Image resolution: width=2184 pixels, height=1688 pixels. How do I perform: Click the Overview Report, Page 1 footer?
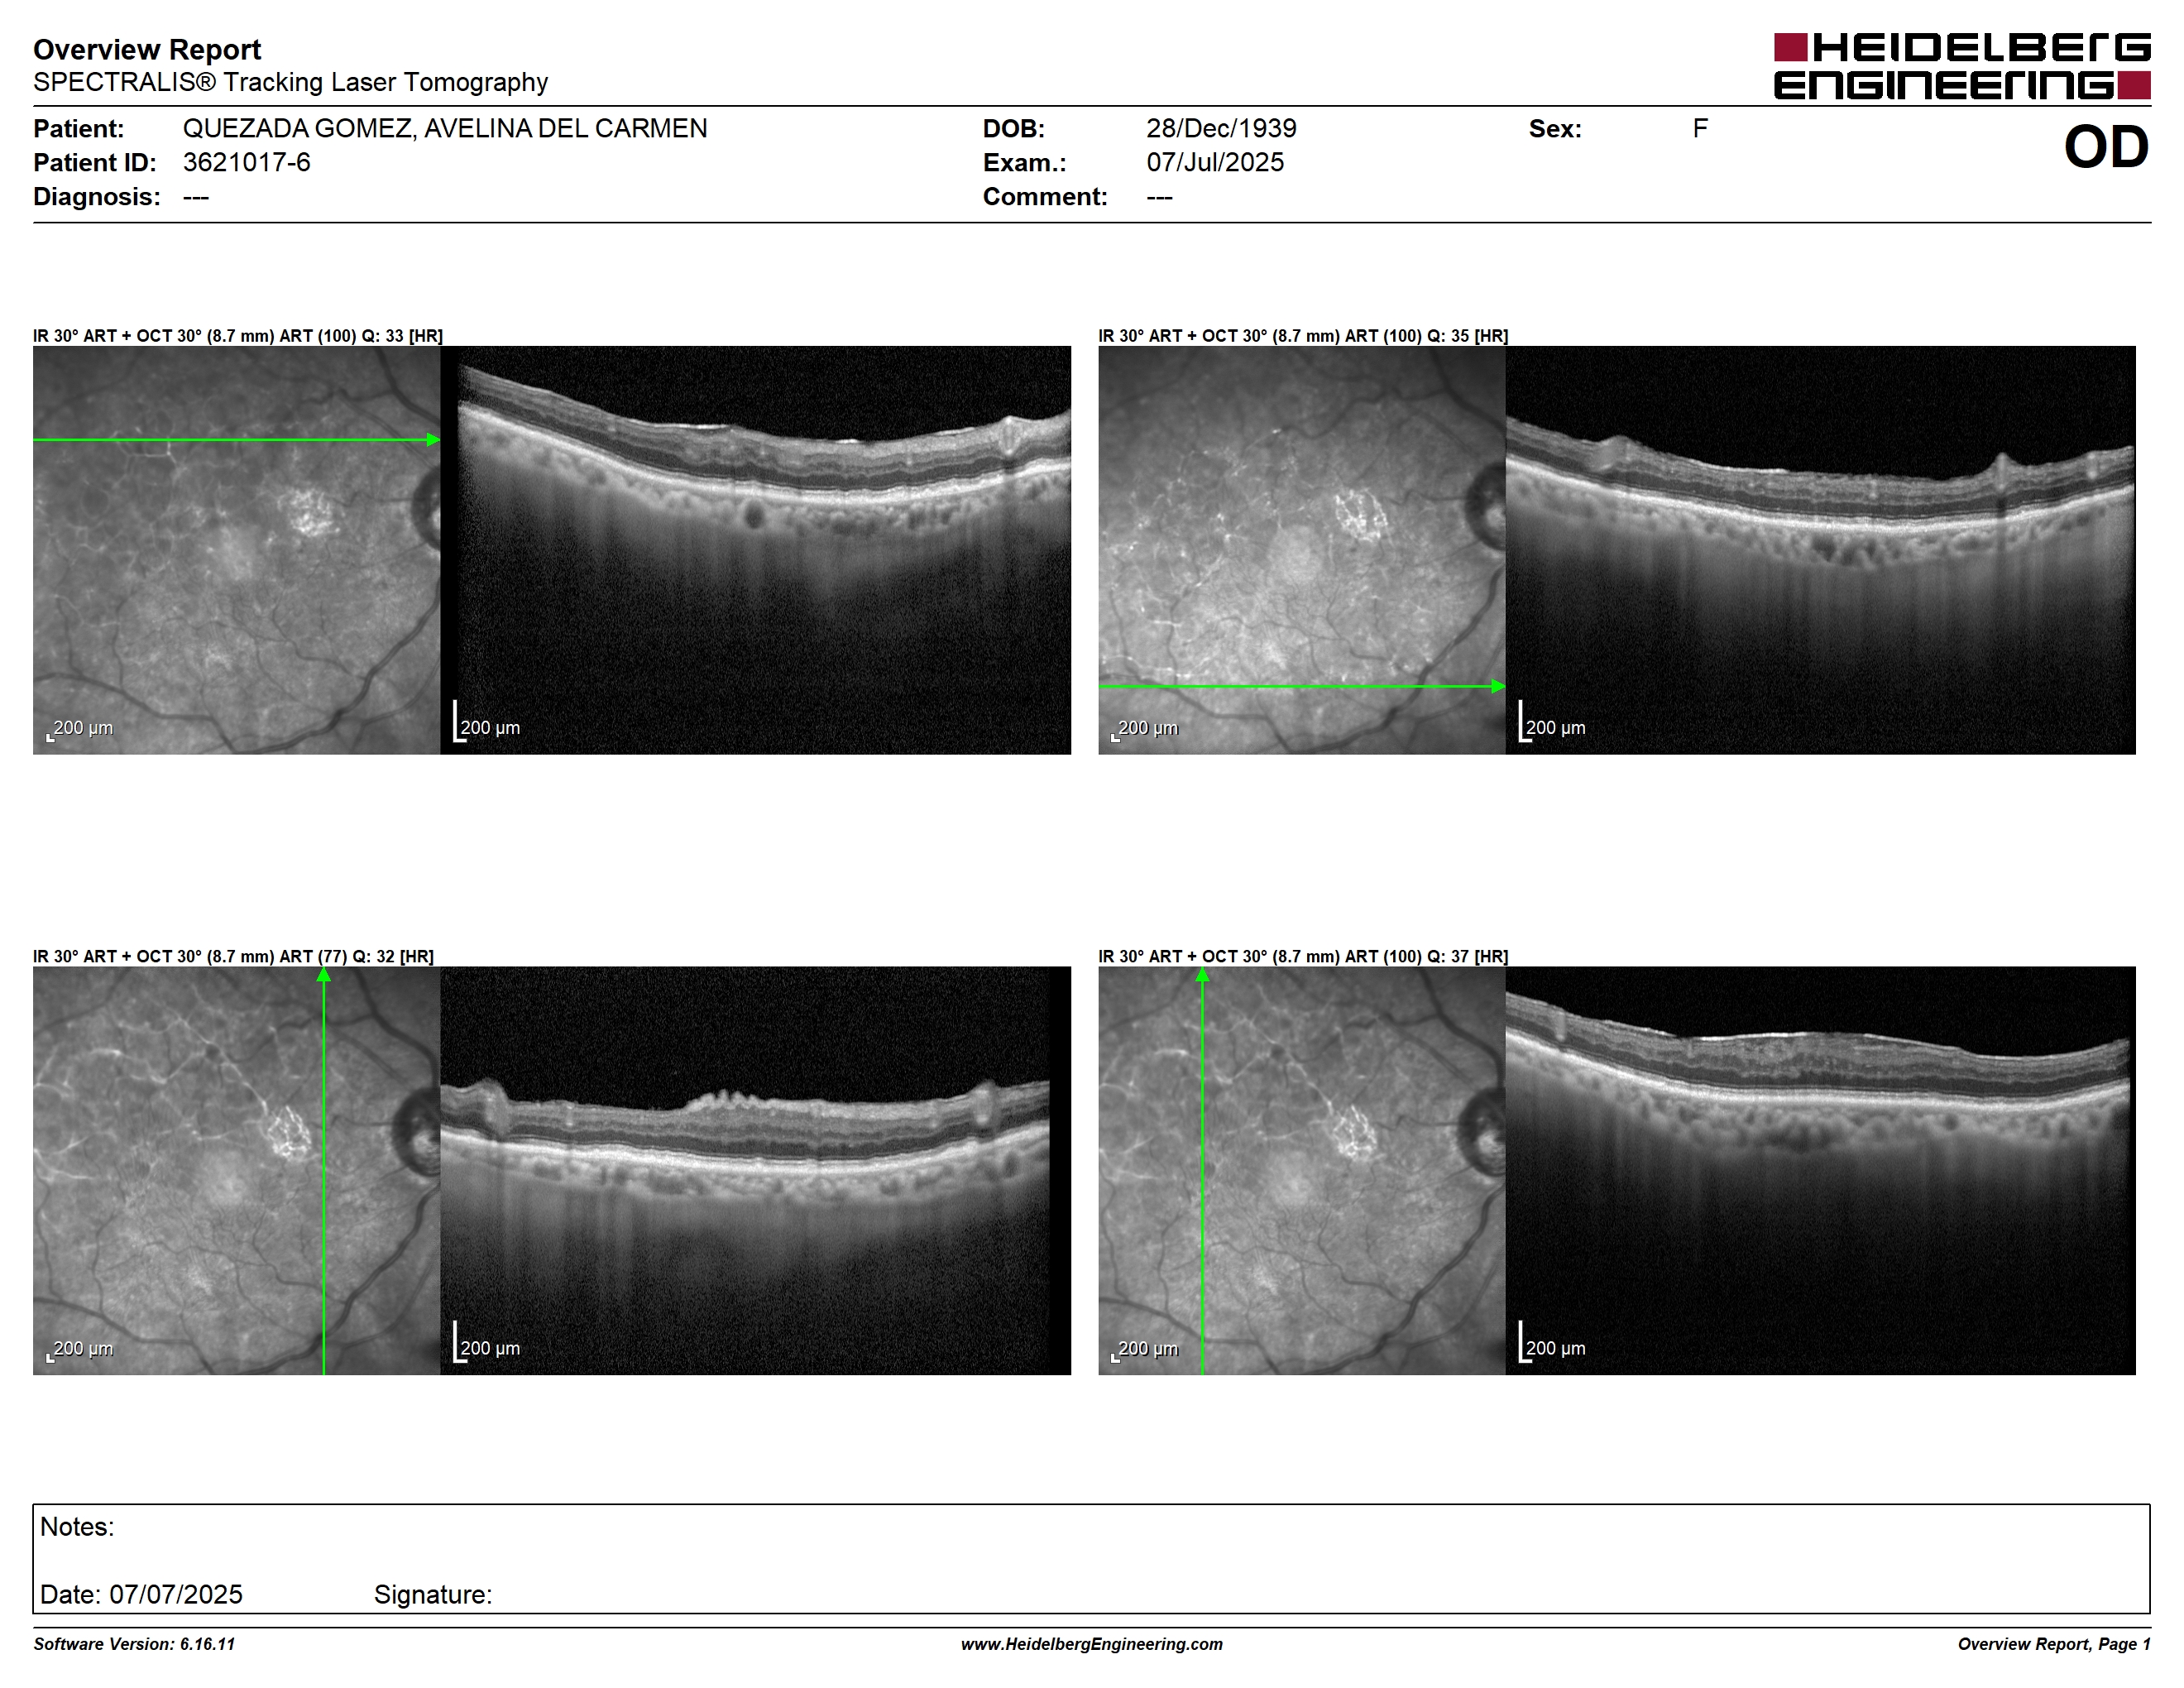(2054, 1644)
